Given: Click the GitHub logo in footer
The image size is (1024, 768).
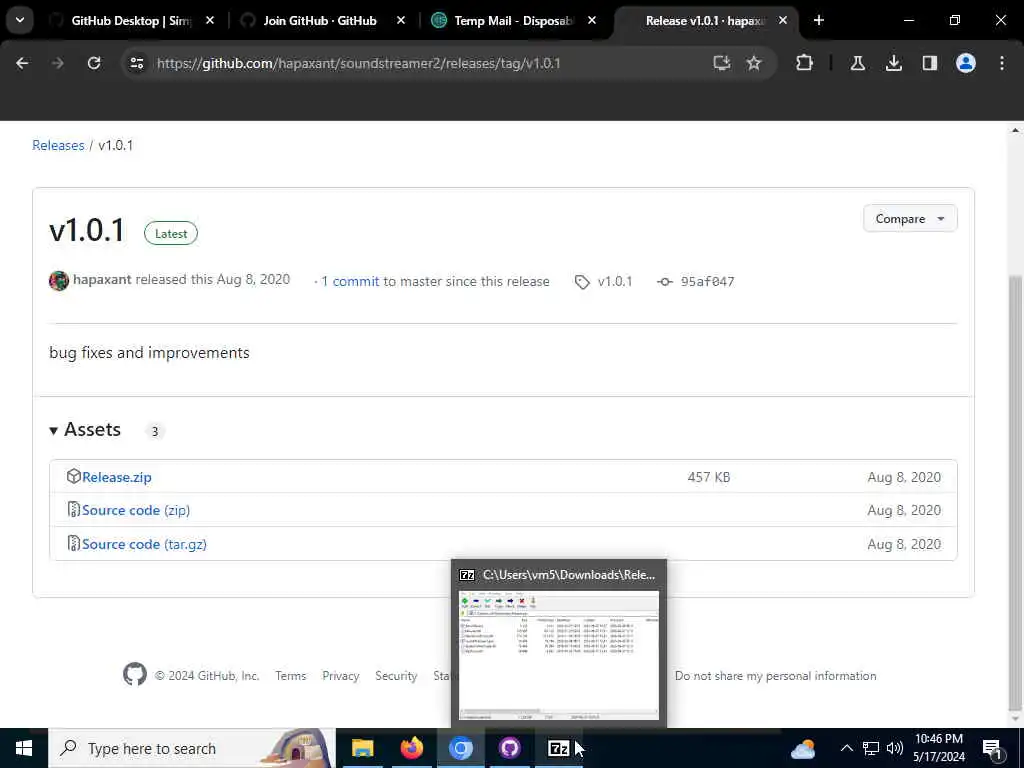Looking at the screenshot, I should coord(135,675).
